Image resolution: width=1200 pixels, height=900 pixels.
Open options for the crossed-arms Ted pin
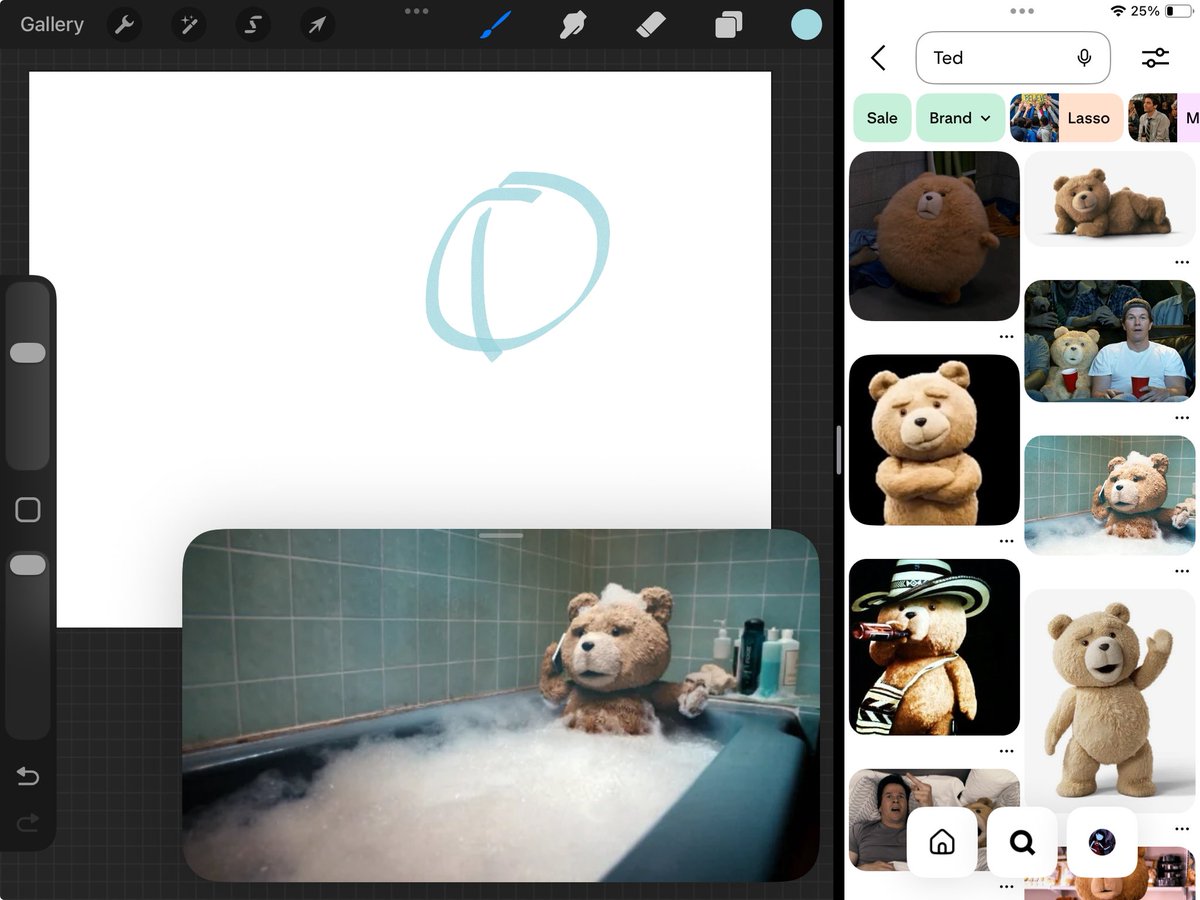tap(1006, 541)
